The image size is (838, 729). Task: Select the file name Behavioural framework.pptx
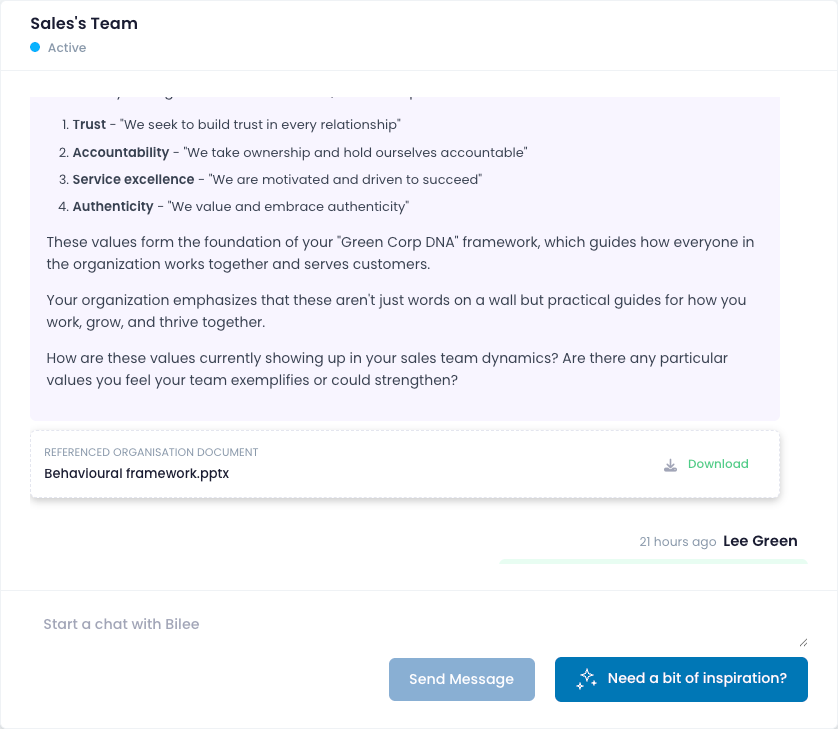pos(137,473)
